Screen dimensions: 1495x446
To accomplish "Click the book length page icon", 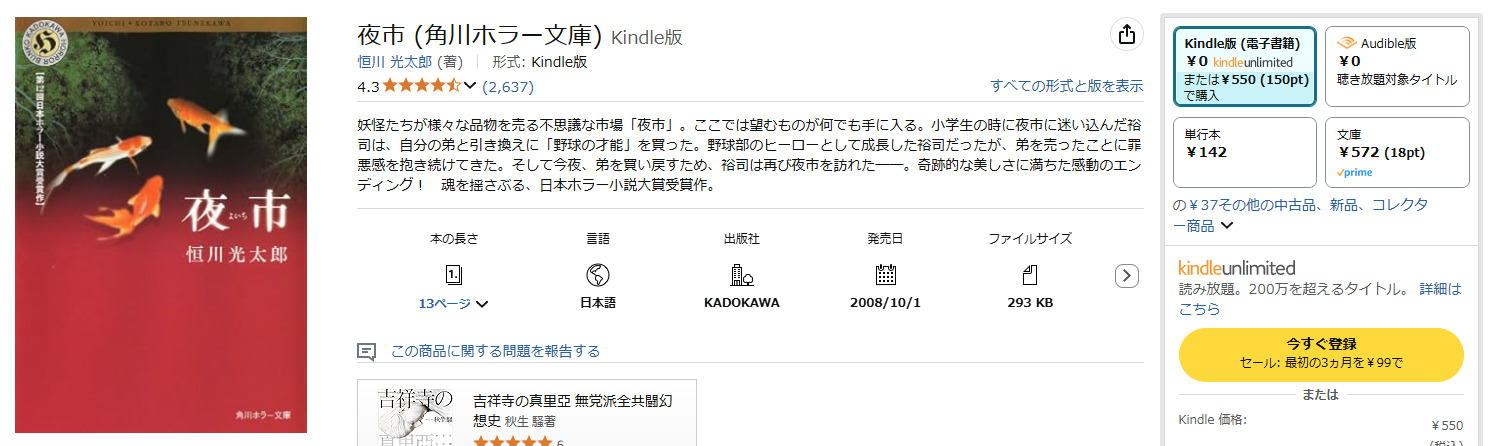I will [454, 275].
